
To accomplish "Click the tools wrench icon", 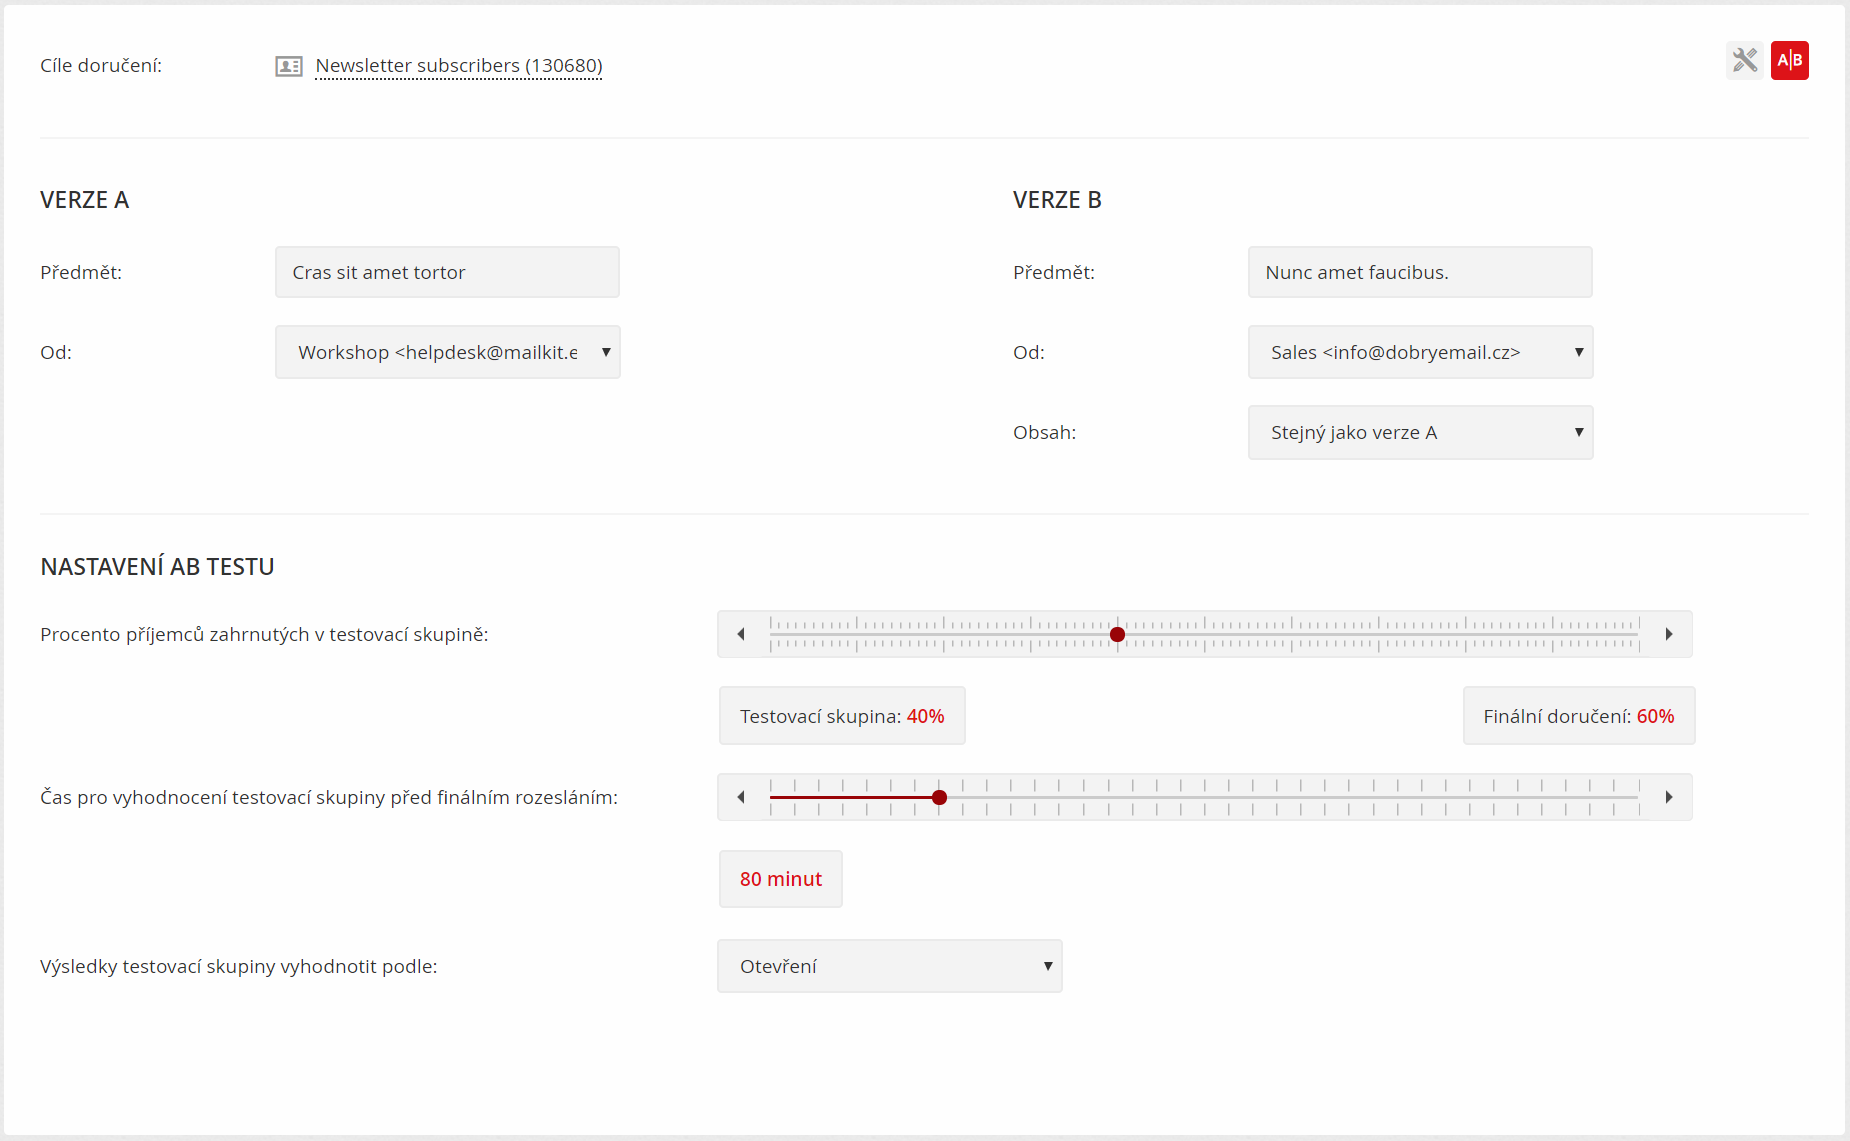I will [1745, 60].
